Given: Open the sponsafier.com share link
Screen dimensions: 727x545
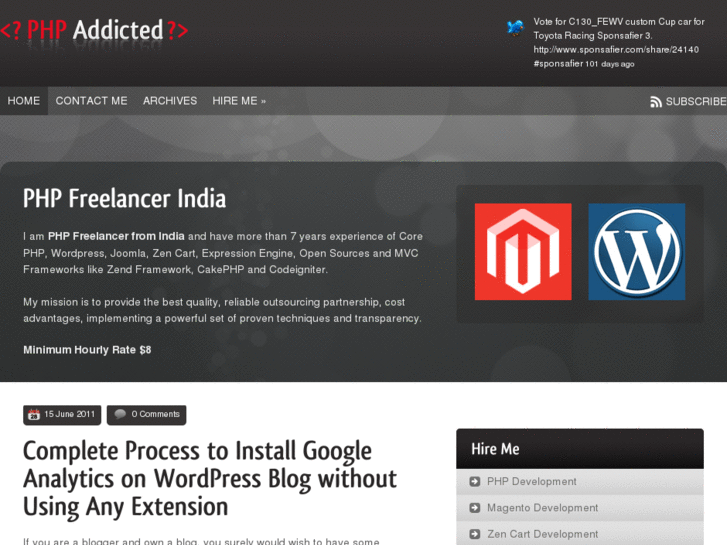Looking at the screenshot, I should pyautogui.click(x=616, y=50).
